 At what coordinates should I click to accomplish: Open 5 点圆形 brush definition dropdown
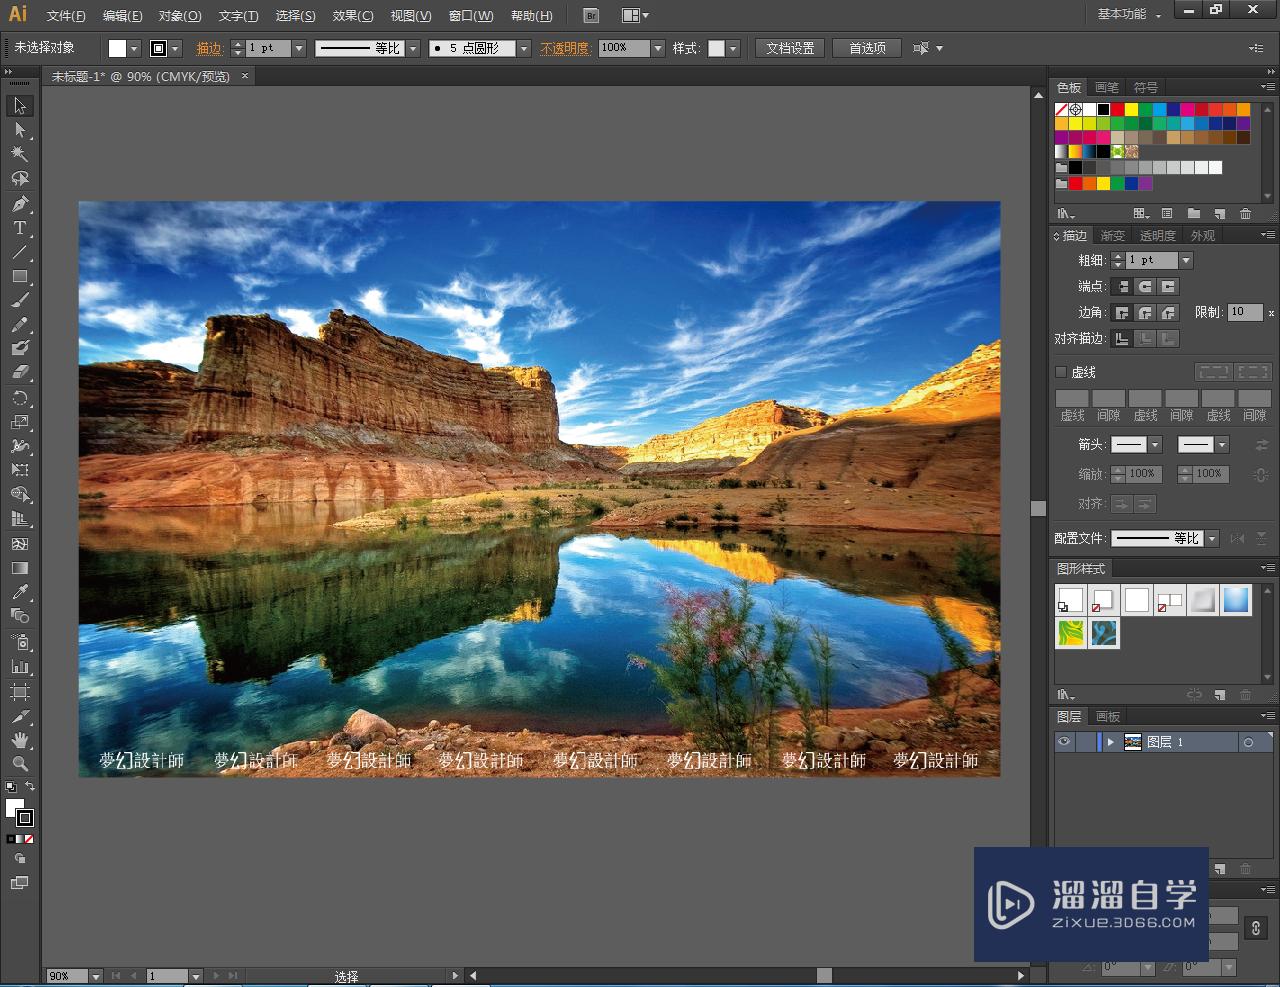(523, 48)
